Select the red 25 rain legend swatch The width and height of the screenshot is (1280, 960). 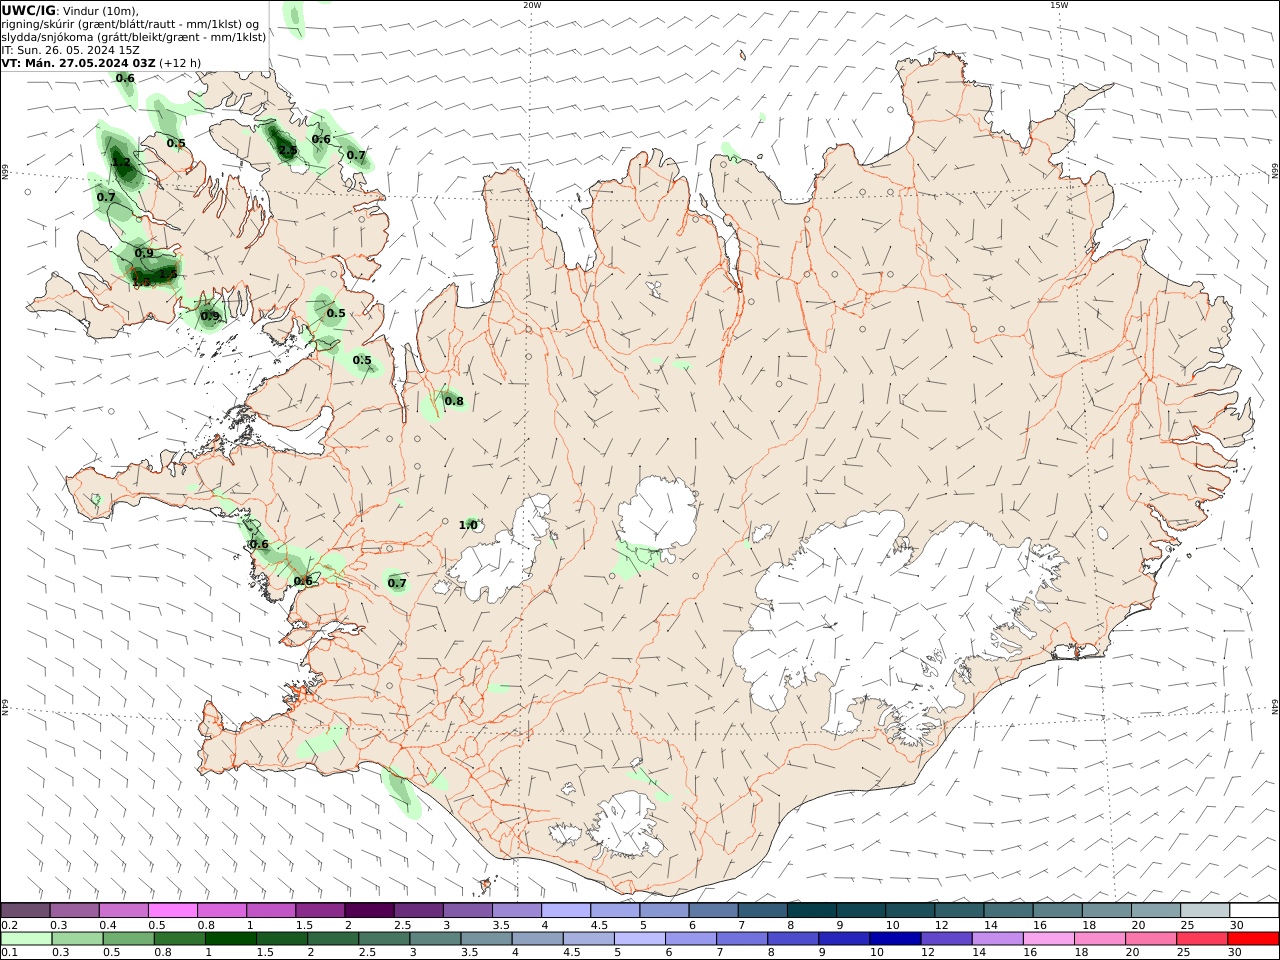tap(1202, 939)
